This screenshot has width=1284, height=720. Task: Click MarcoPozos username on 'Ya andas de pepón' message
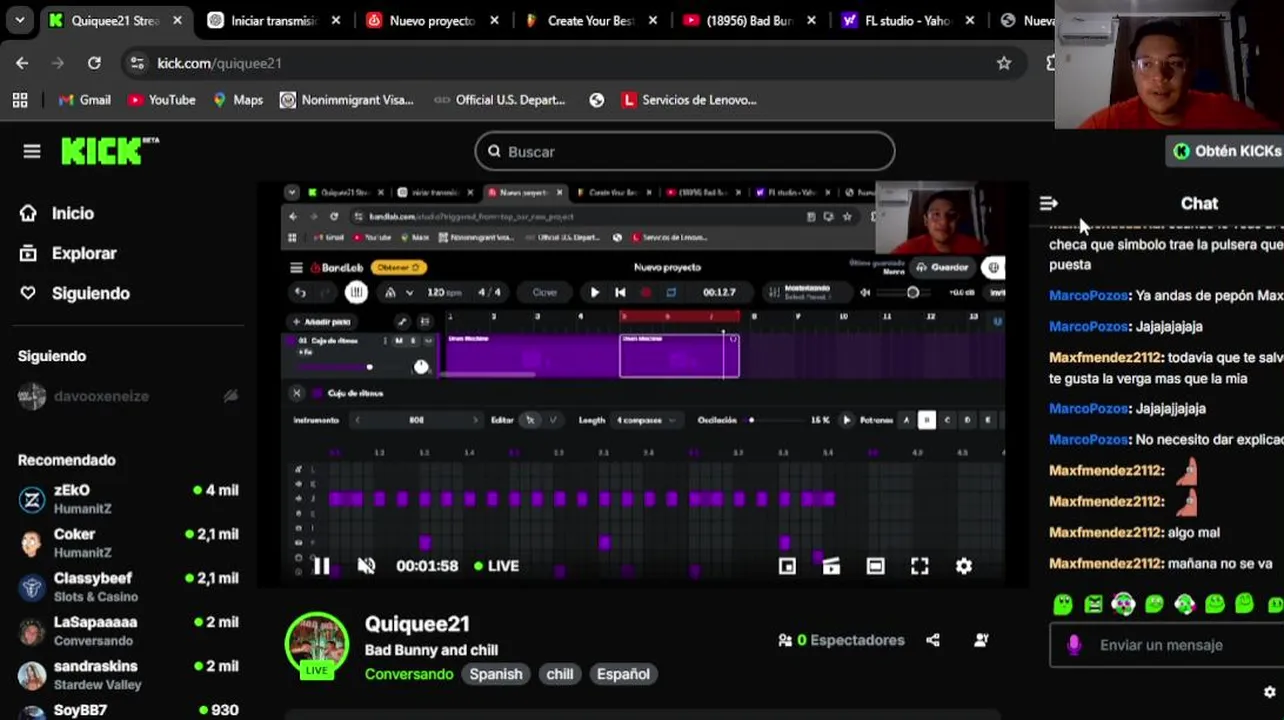pos(1088,295)
